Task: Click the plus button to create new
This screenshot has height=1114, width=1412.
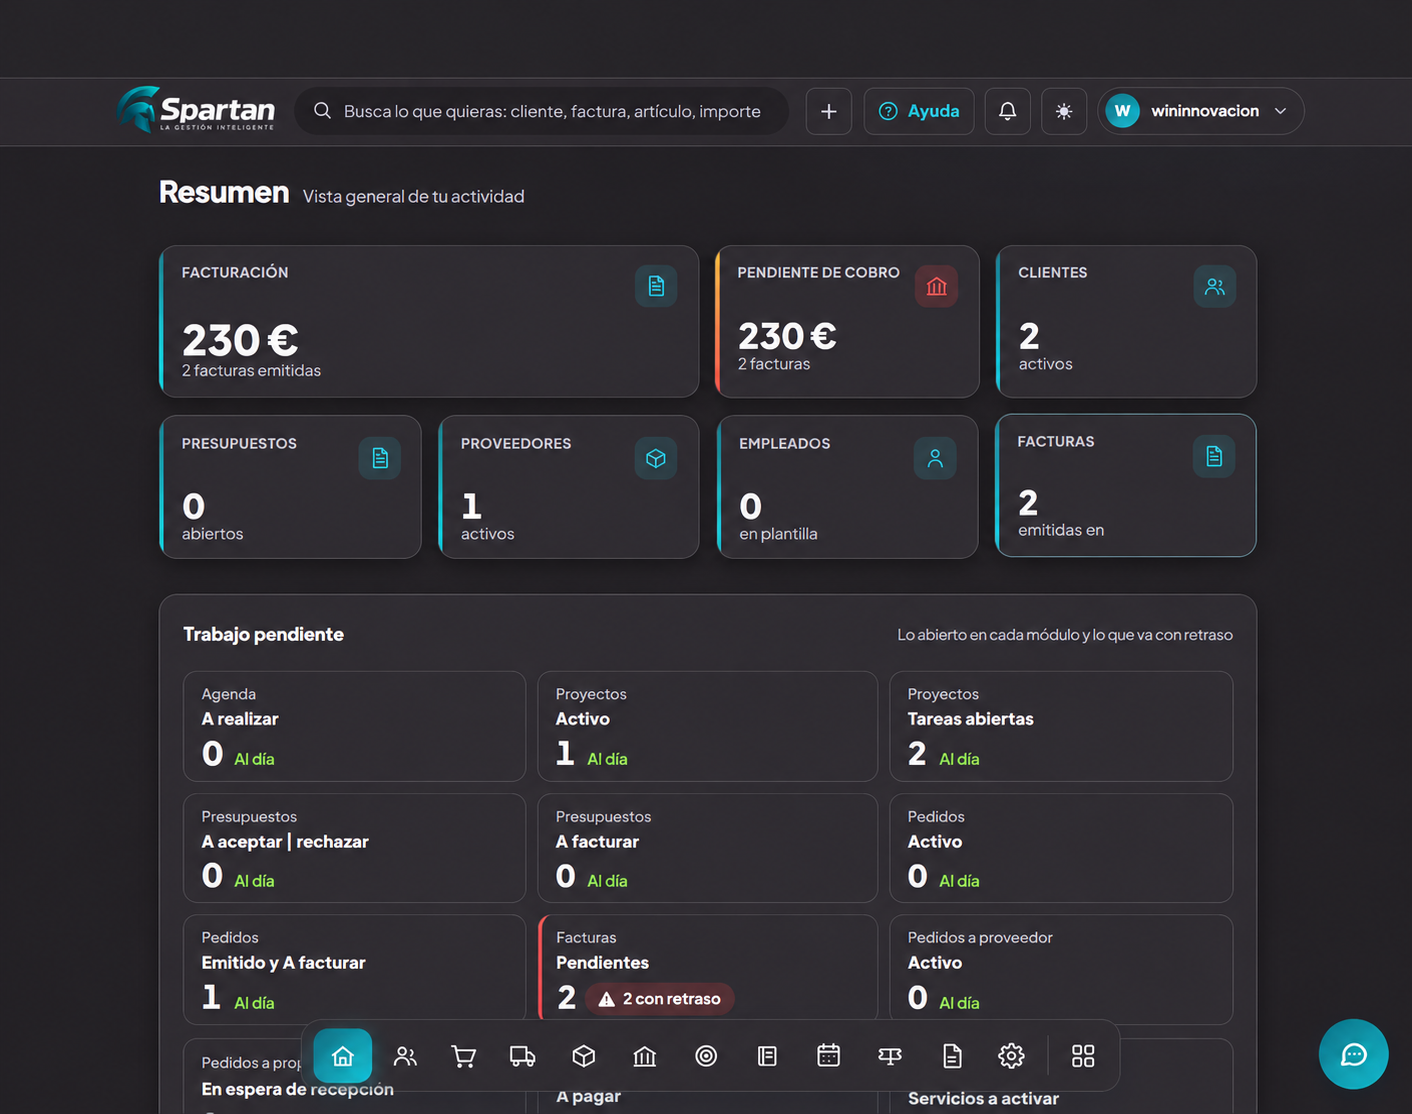Action: click(829, 111)
